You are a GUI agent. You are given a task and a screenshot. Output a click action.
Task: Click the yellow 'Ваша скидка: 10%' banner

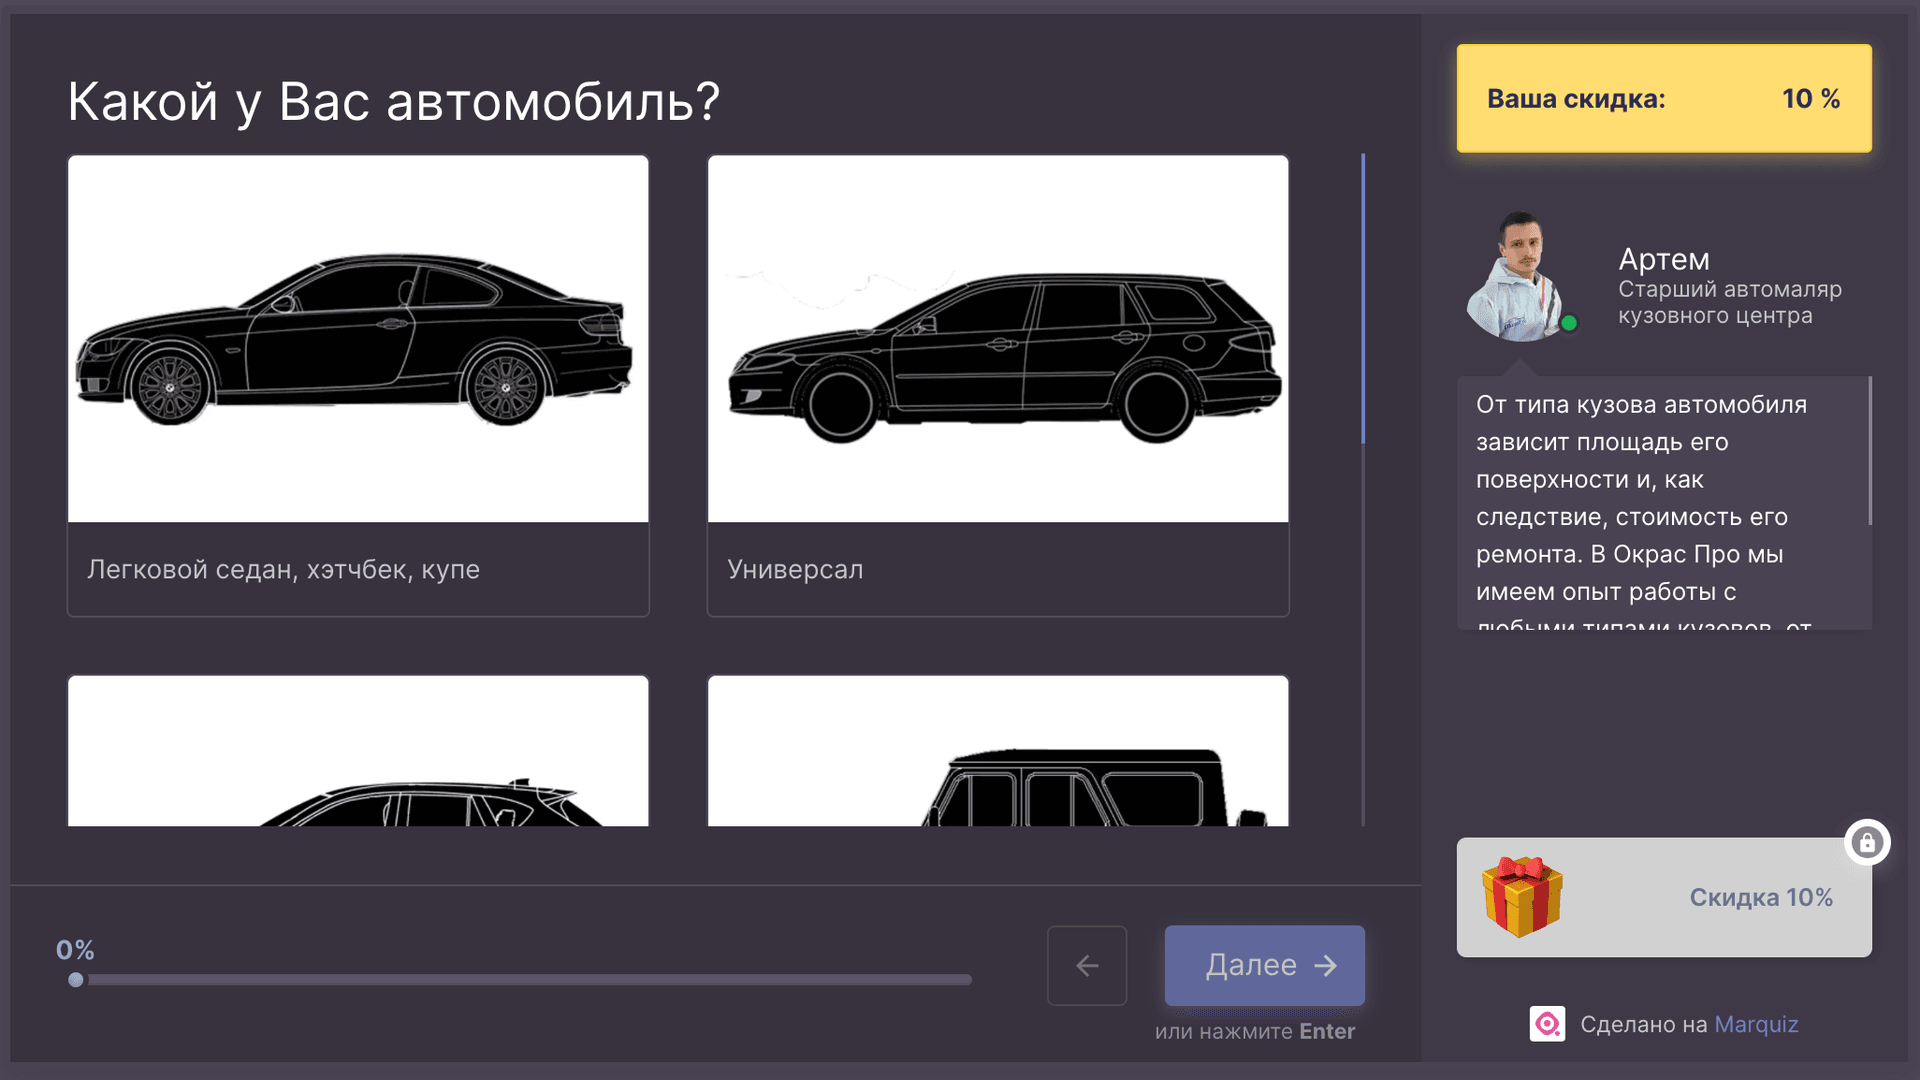1663,99
